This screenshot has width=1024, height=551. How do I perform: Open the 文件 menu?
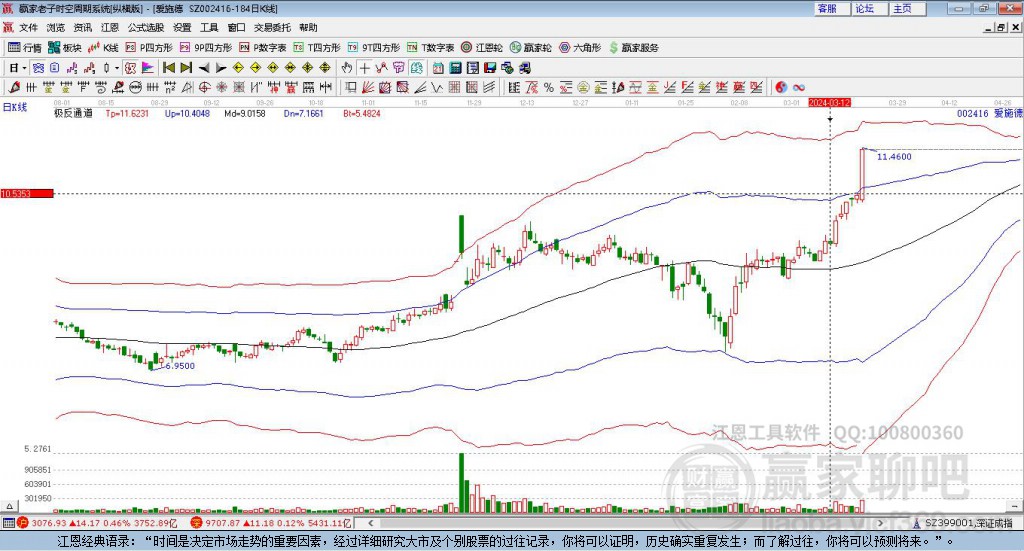(x=29, y=27)
